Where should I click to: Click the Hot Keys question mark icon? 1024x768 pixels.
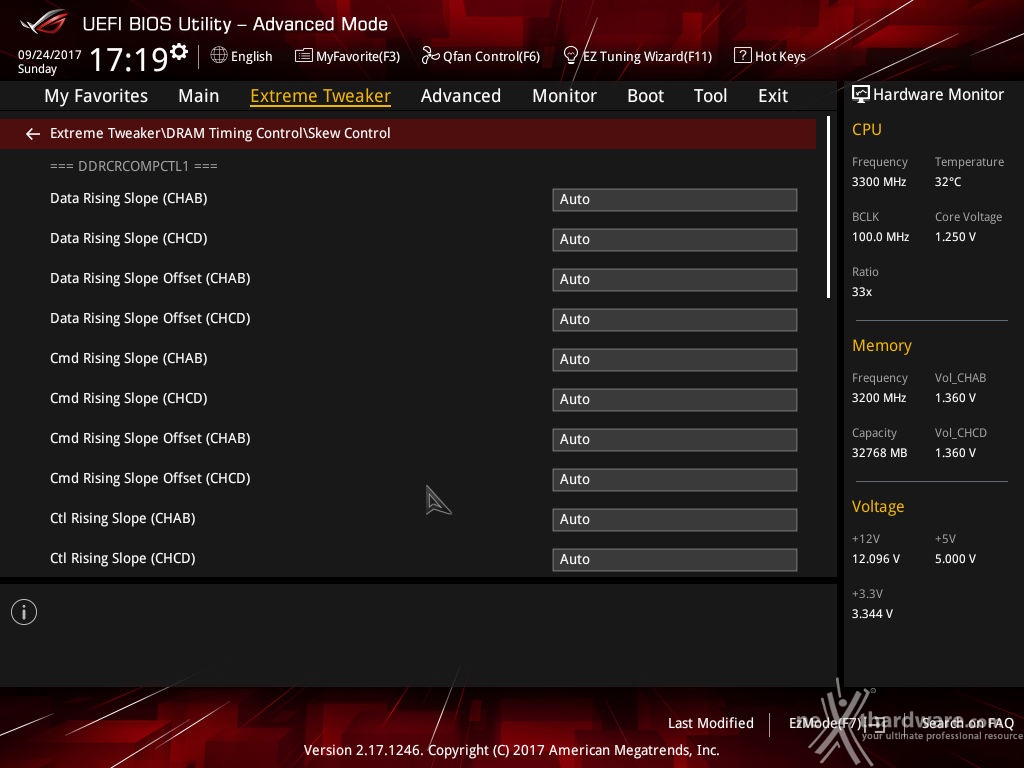(743, 56)
